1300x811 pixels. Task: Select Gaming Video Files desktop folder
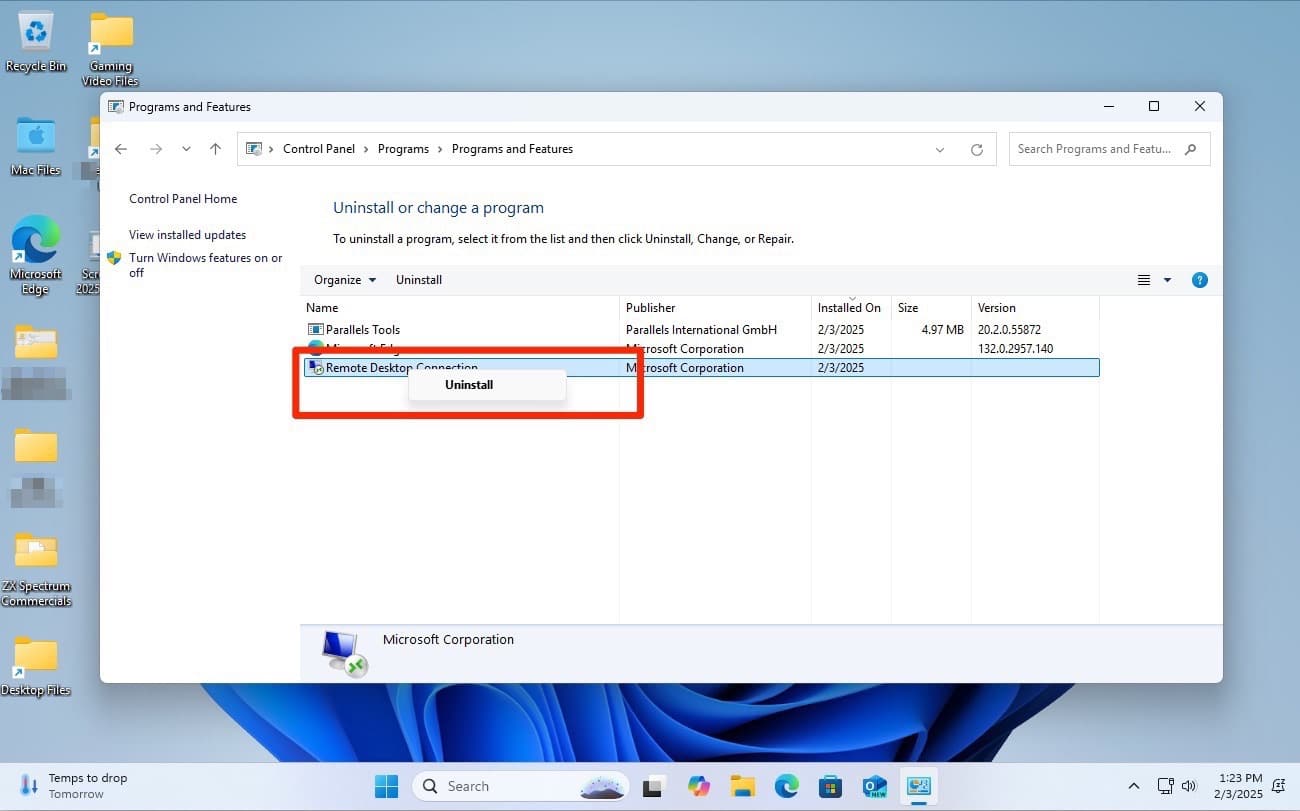click(111, 50)
